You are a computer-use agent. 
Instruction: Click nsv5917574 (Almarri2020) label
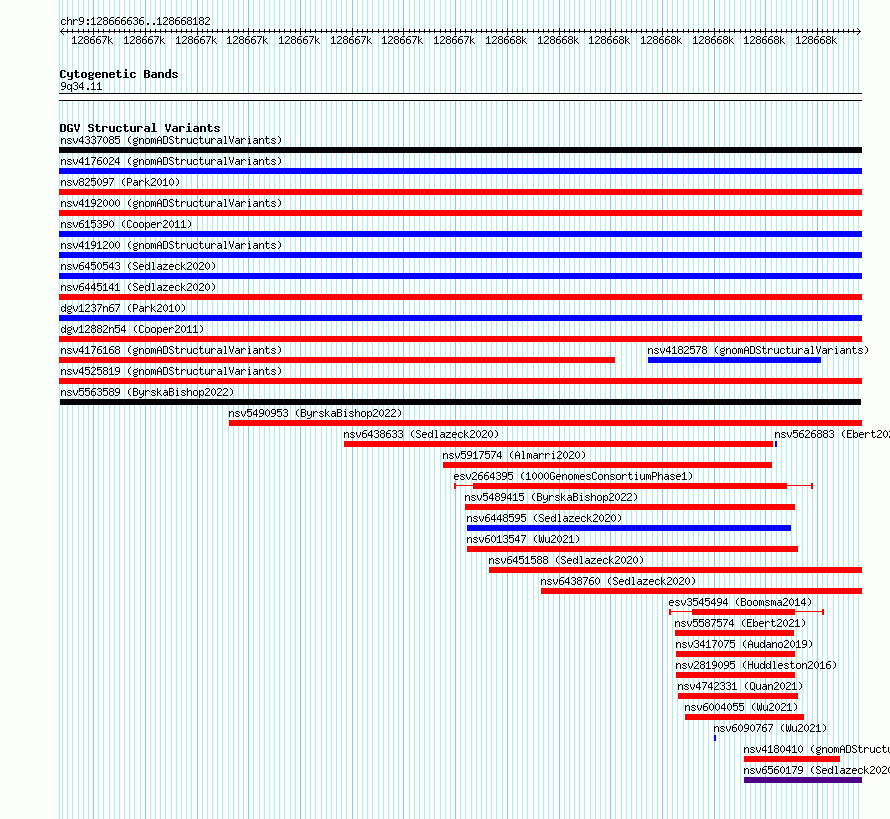click(x=514, y=455)
